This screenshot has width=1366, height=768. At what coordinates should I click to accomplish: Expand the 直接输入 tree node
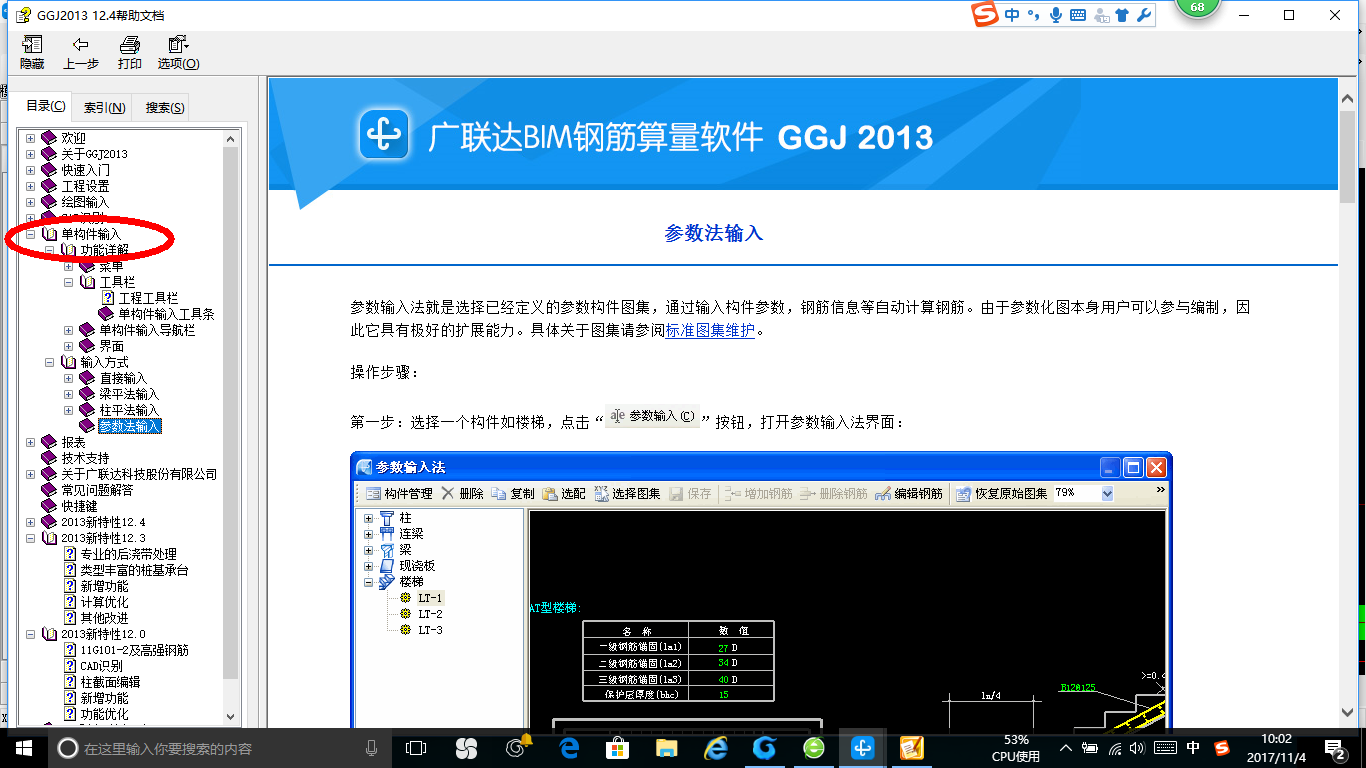(68, 378)
